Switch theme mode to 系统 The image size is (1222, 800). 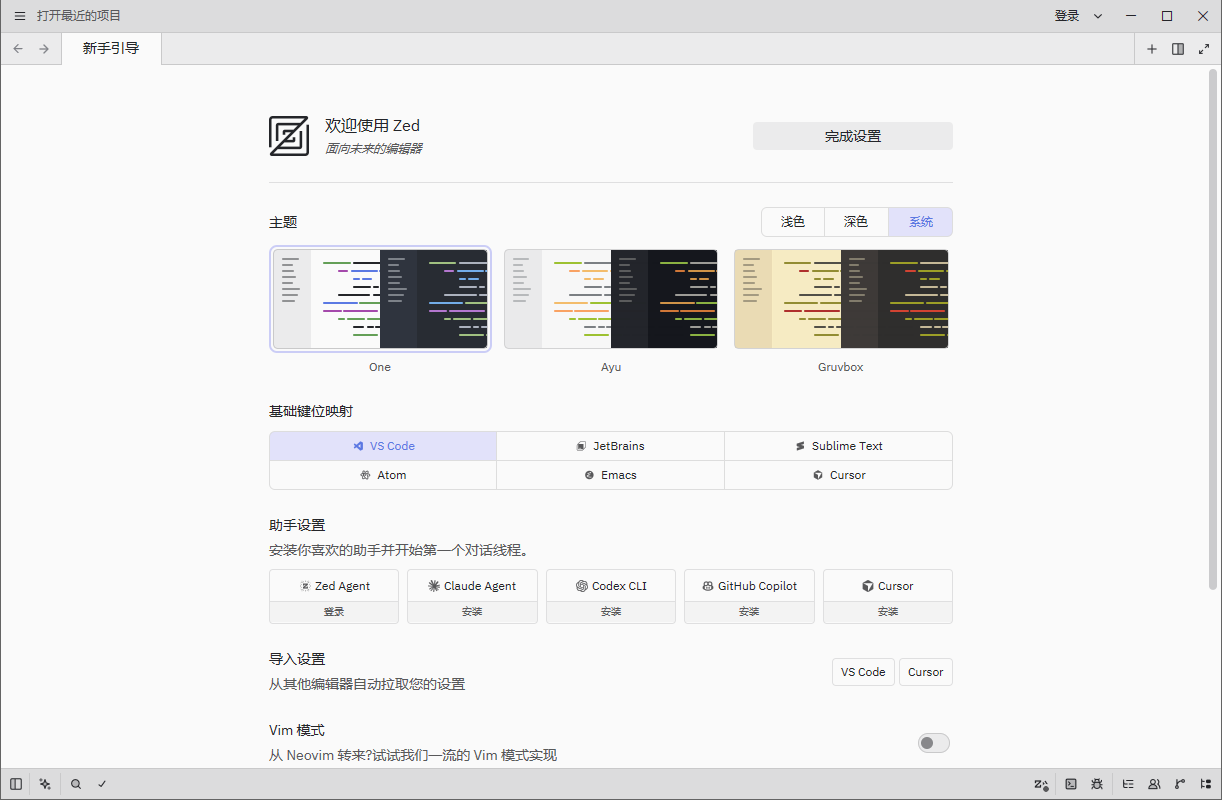(921, 222)
